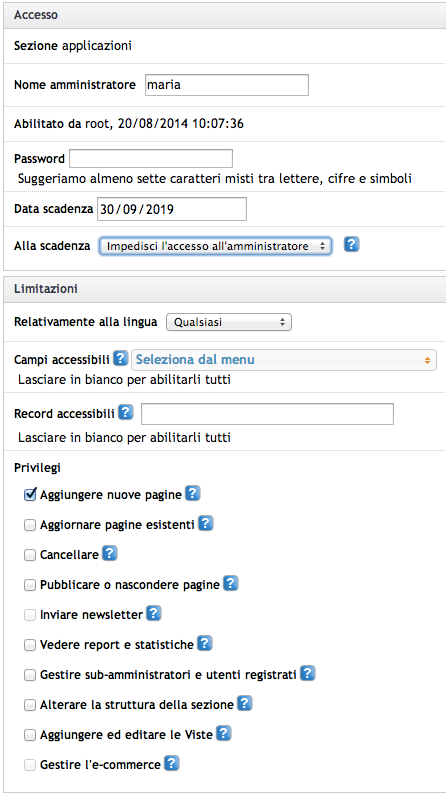Show help for Aggiungere nuove pagine
The image size is (446, 795).
point(193,493)
